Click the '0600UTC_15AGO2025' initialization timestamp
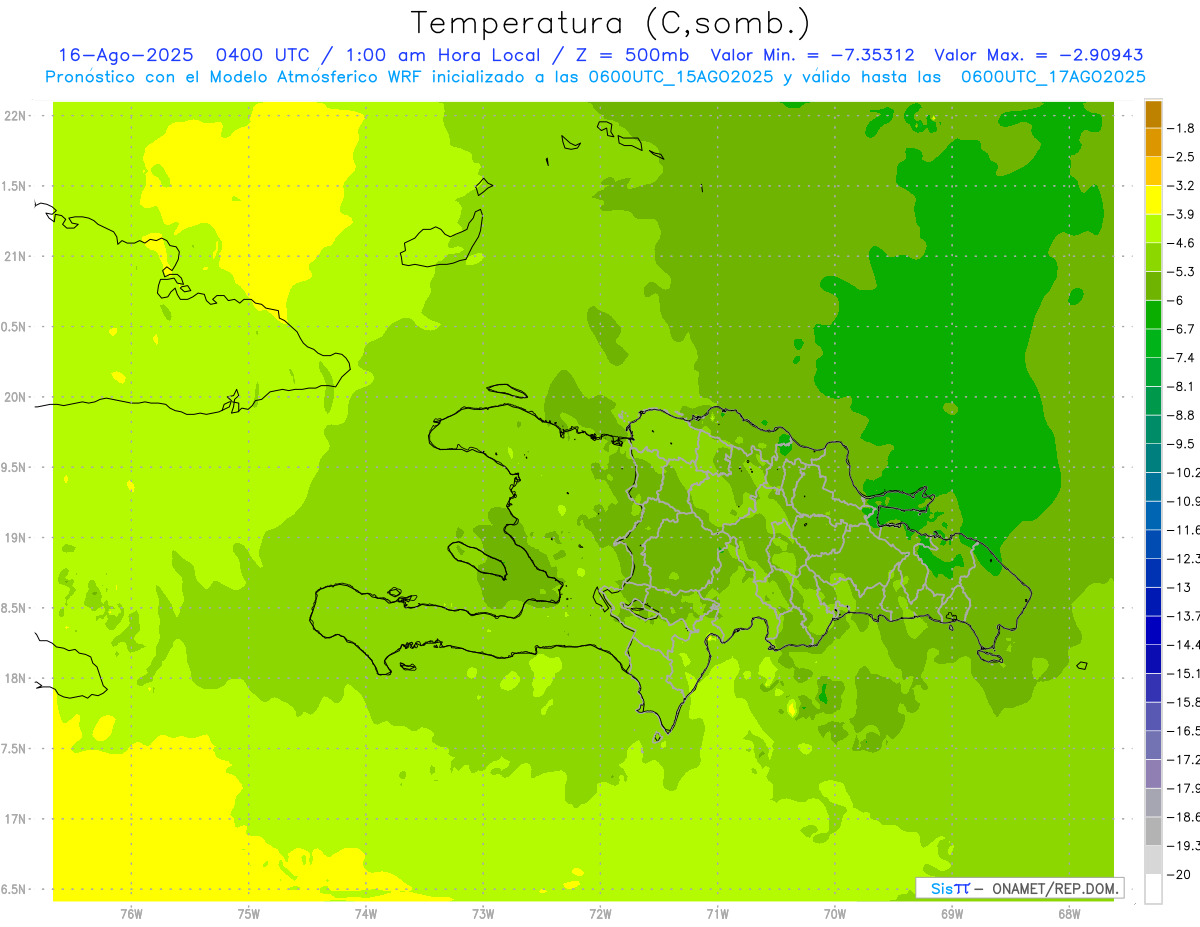 click(679, 76)
